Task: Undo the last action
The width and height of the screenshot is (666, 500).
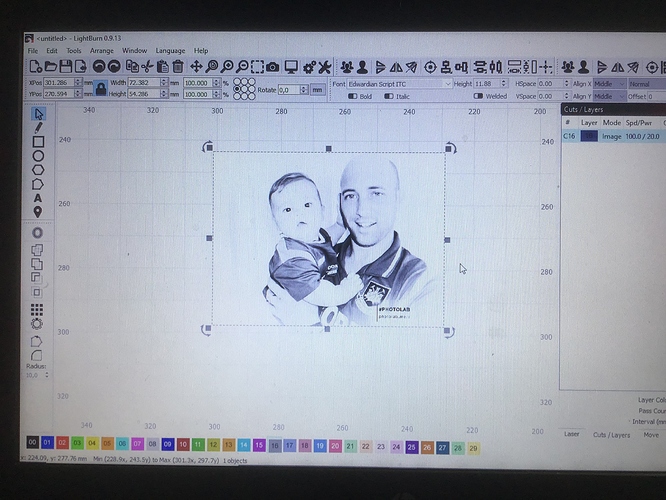Action: [99, 67]
